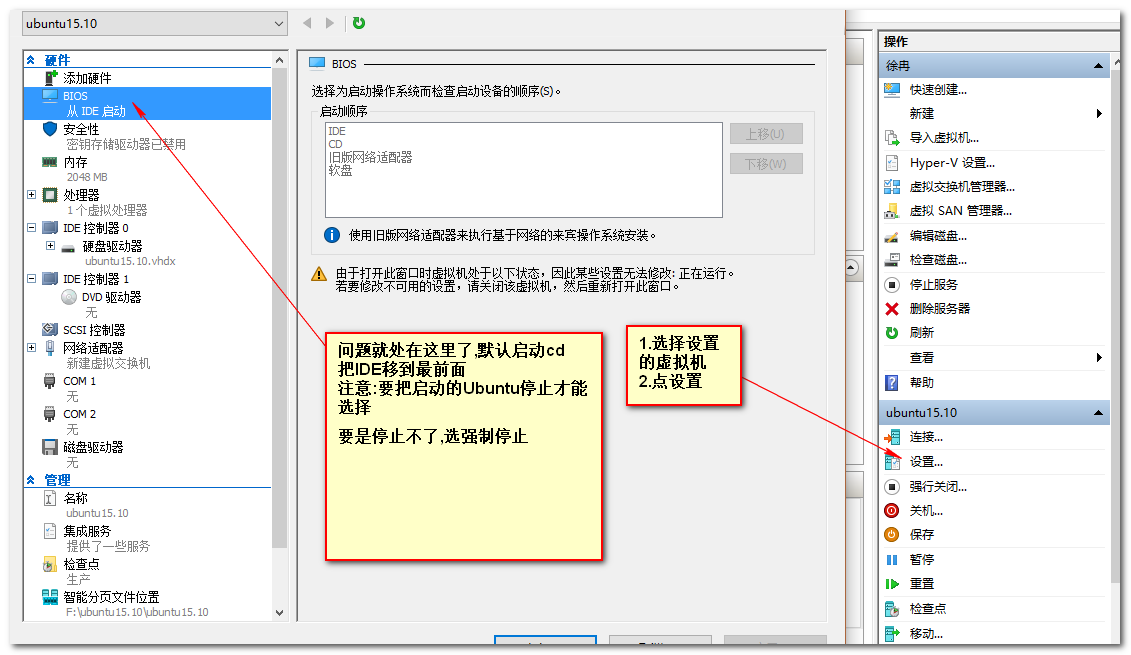
Task: Click the 集成服务 icon under 管理
Action: (50, 531)
